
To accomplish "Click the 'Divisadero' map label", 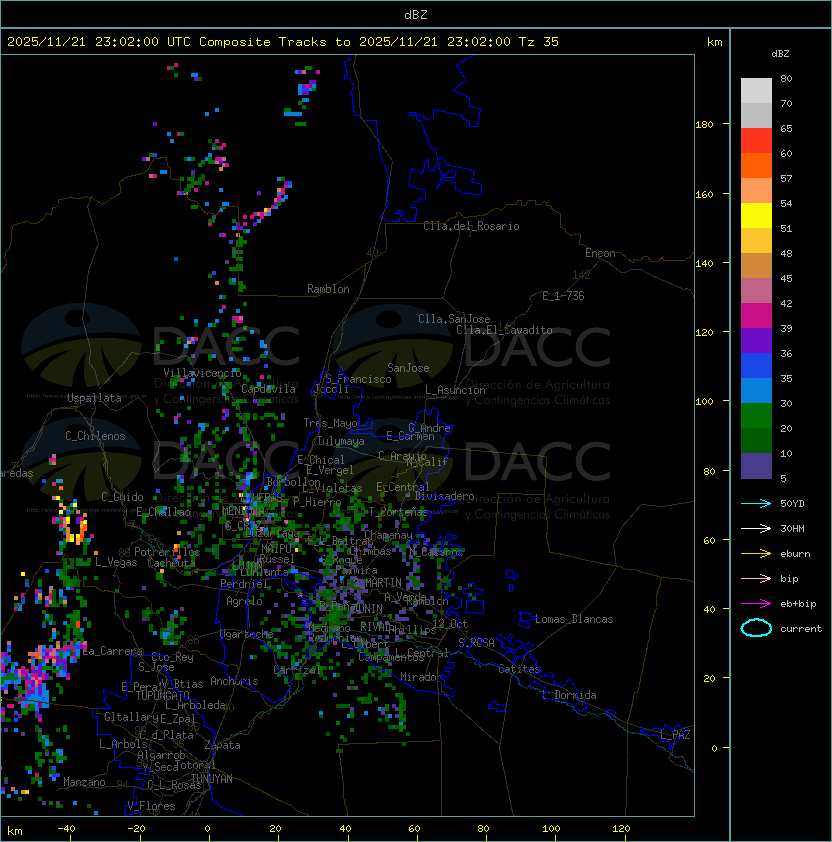I will click(444, 496).
